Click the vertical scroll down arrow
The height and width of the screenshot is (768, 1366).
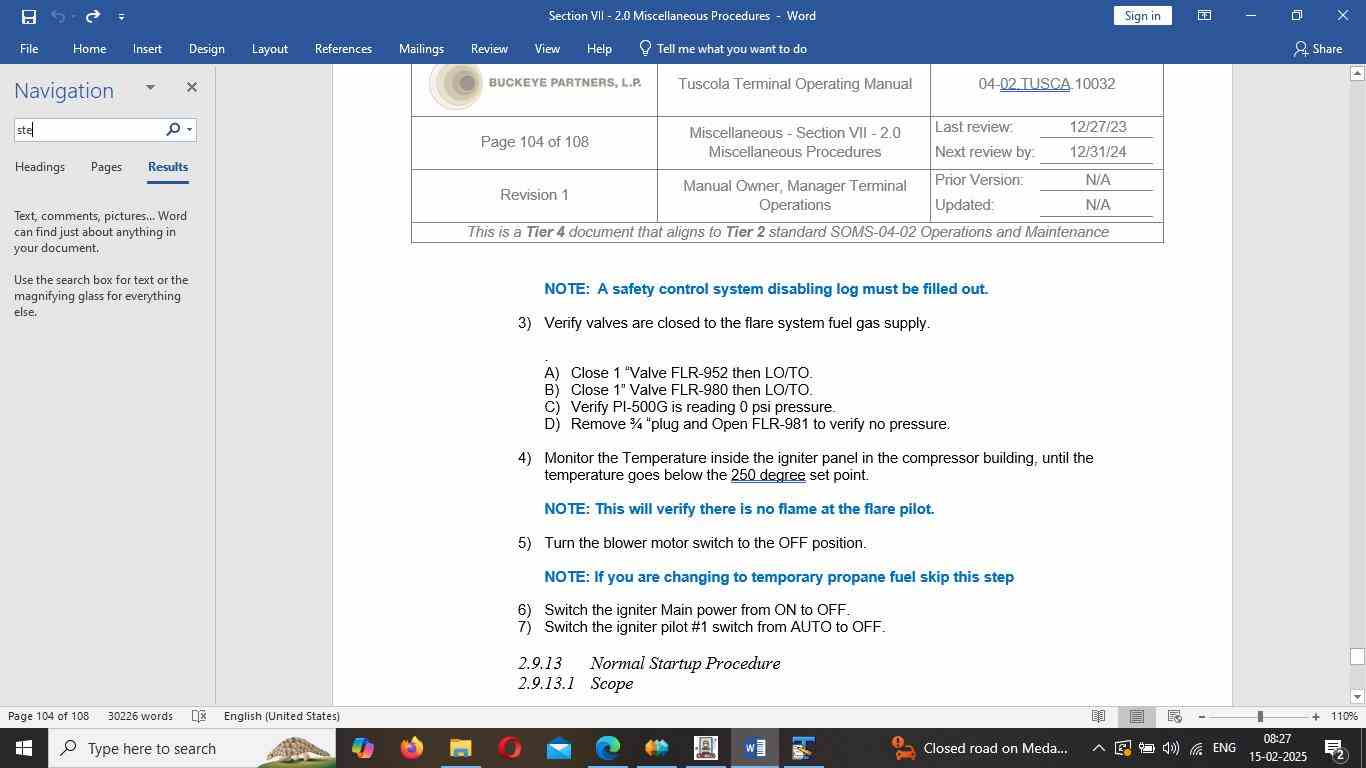[x=1357, y=697]
